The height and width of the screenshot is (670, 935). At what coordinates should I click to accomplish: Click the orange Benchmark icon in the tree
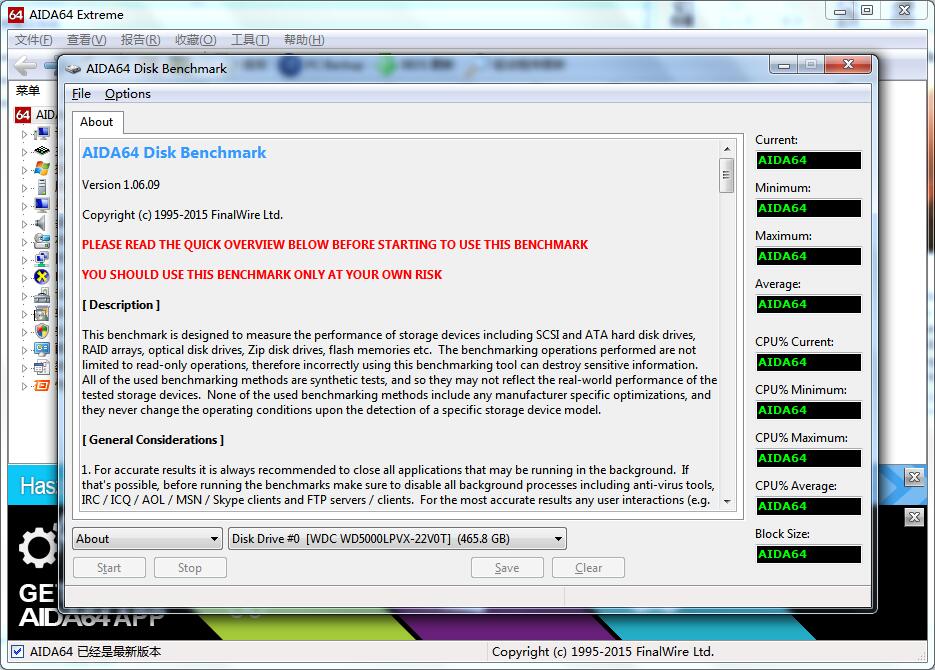pos(41,385)
